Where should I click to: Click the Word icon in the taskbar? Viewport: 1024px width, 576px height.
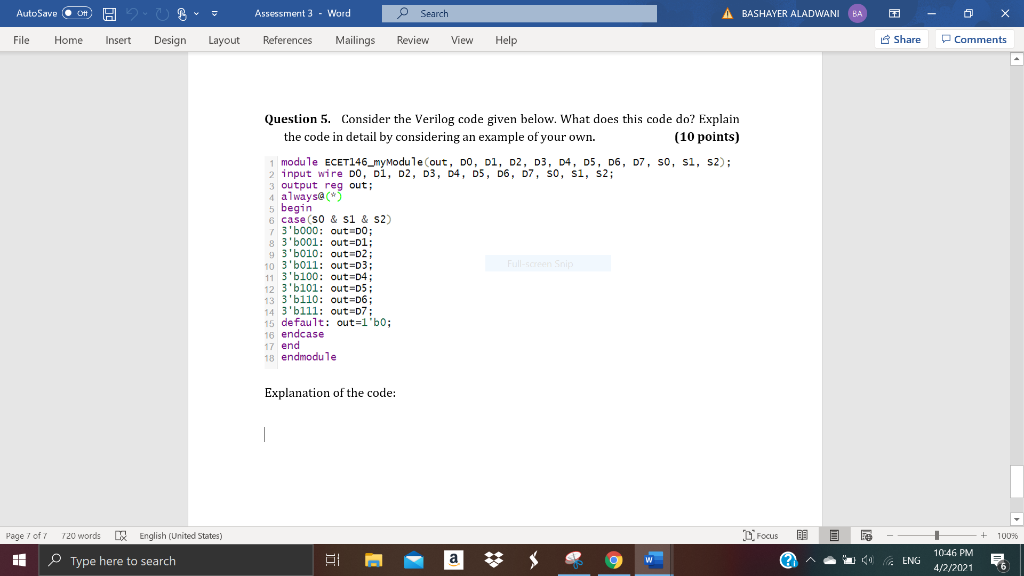pyautogui.click(x=653, y=560)
